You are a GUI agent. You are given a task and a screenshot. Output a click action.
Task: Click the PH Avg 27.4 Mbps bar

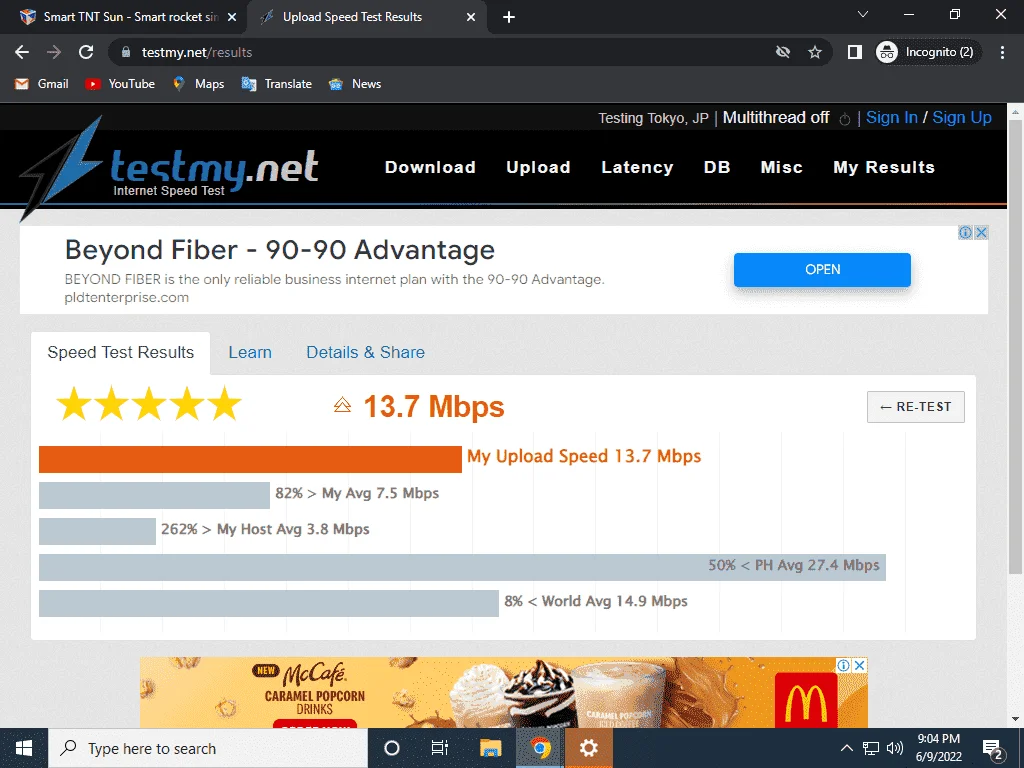(462, 567)
